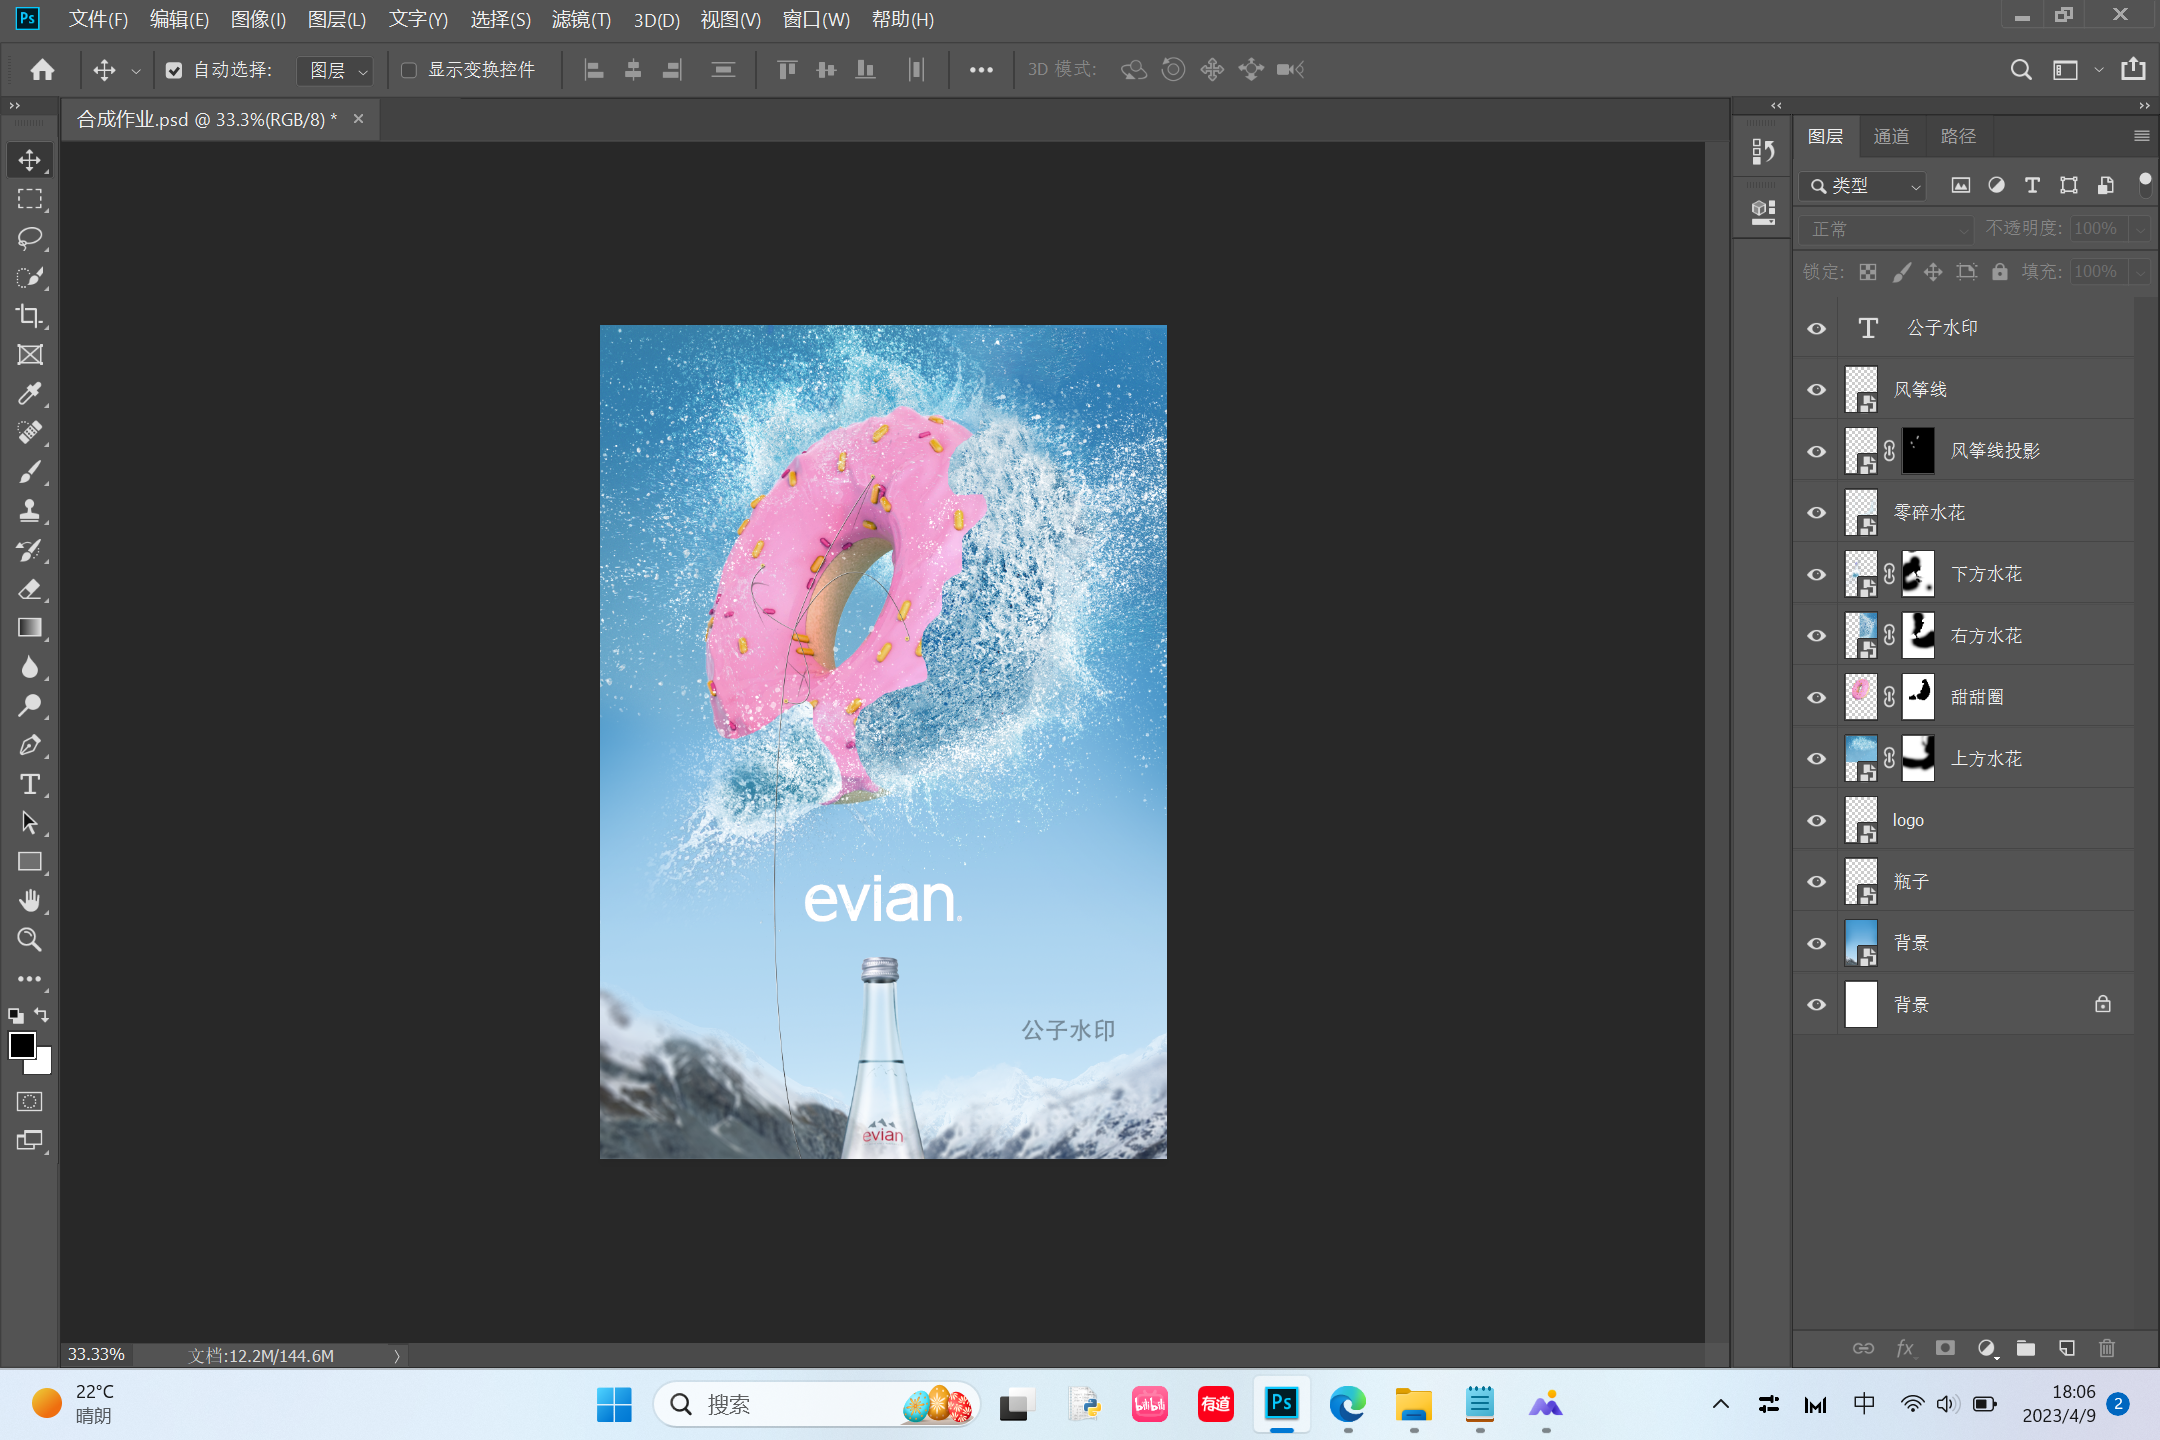Select the History Brush tool
Screen dimensions: 2160x1440
30,550
